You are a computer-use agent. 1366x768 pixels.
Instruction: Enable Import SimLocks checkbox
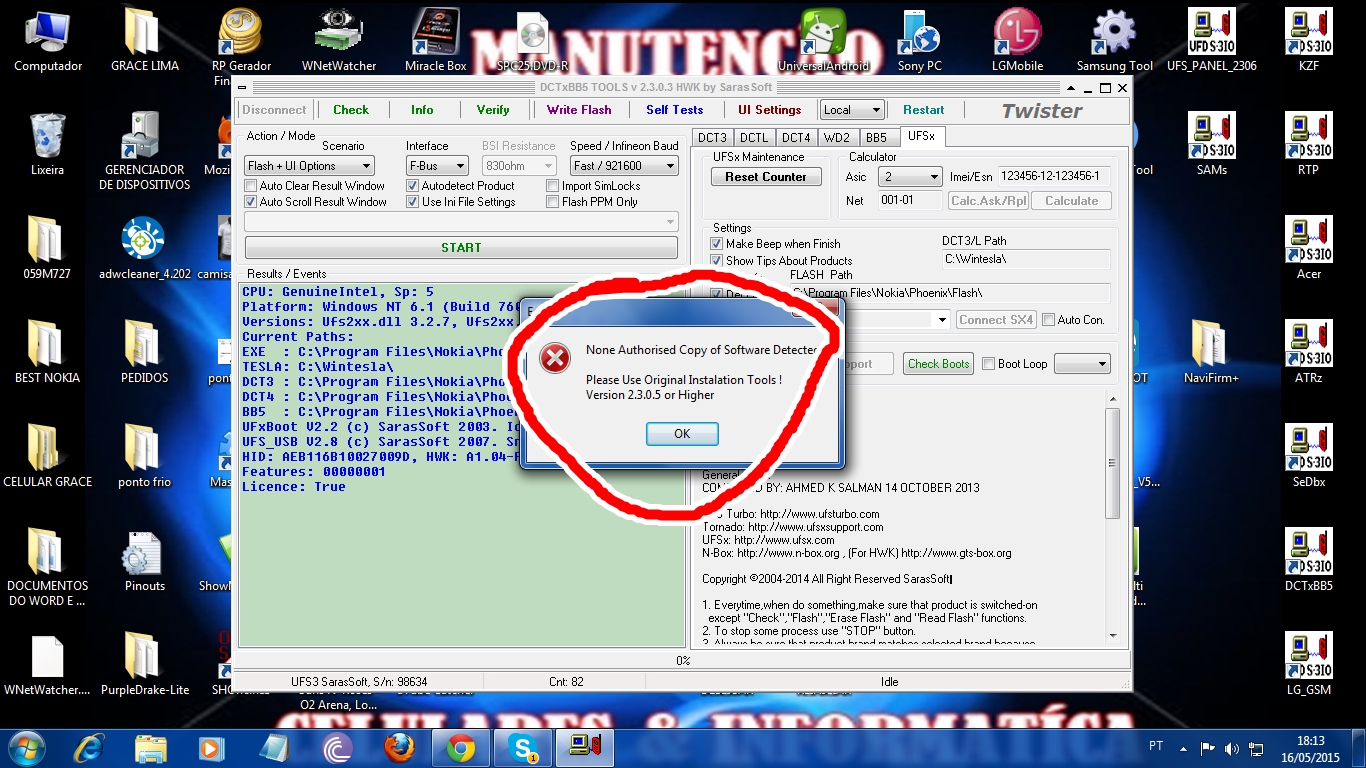[x=553, y=186]
